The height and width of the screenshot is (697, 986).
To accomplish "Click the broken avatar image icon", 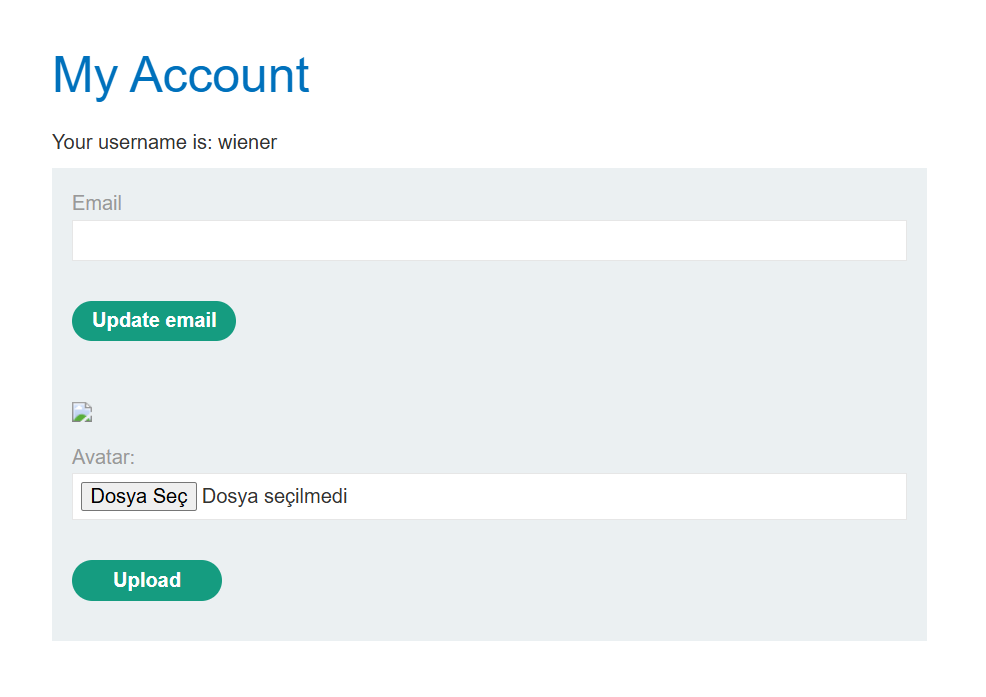I will click(82, 412).
